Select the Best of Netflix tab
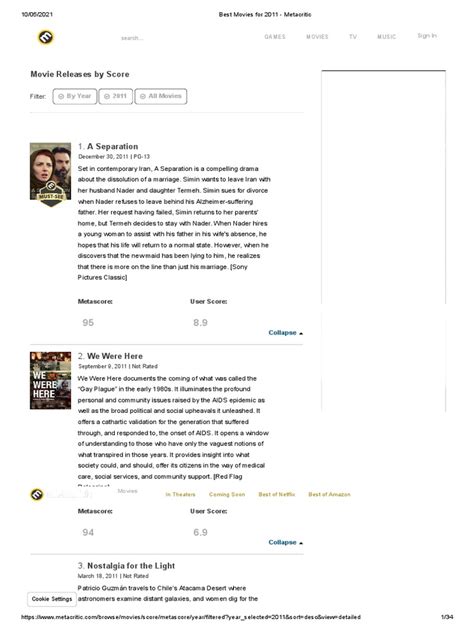This screenshot has height=632, width=474. tap(277, 495)
